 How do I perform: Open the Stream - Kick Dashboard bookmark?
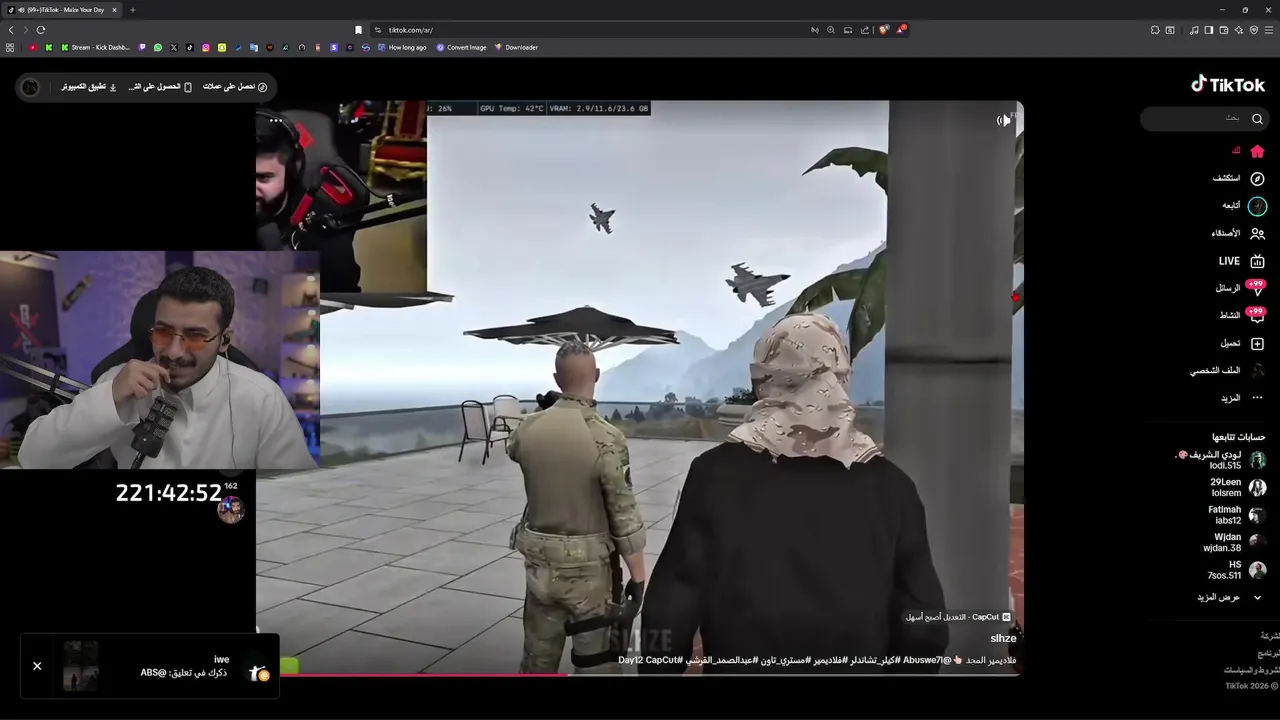[95, 47]
